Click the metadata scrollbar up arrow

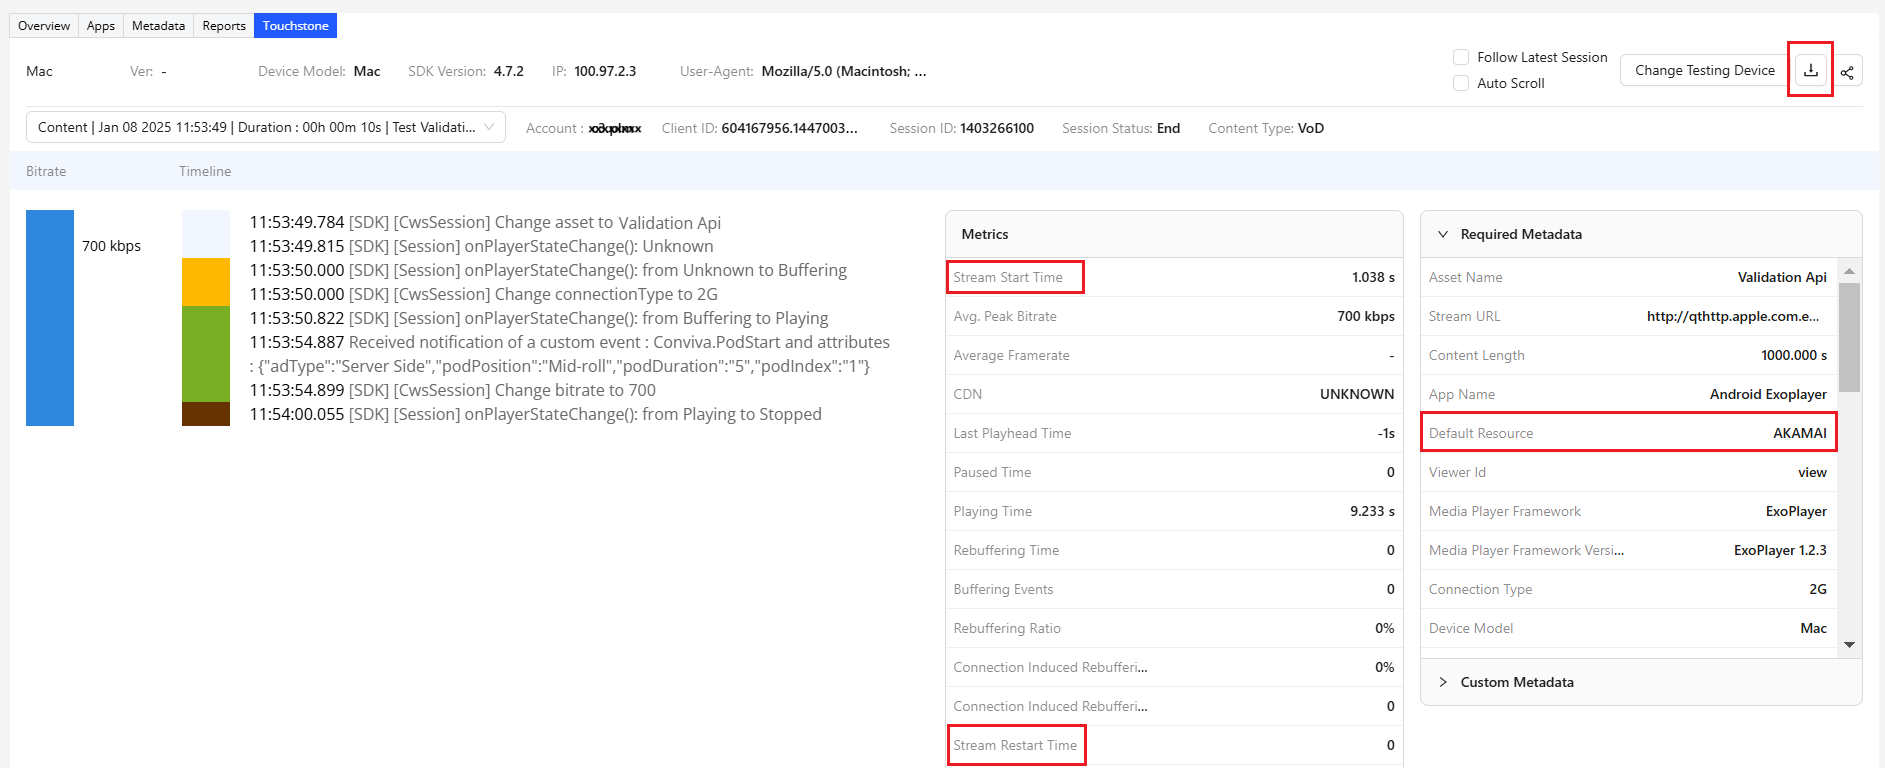(1849, 271)
